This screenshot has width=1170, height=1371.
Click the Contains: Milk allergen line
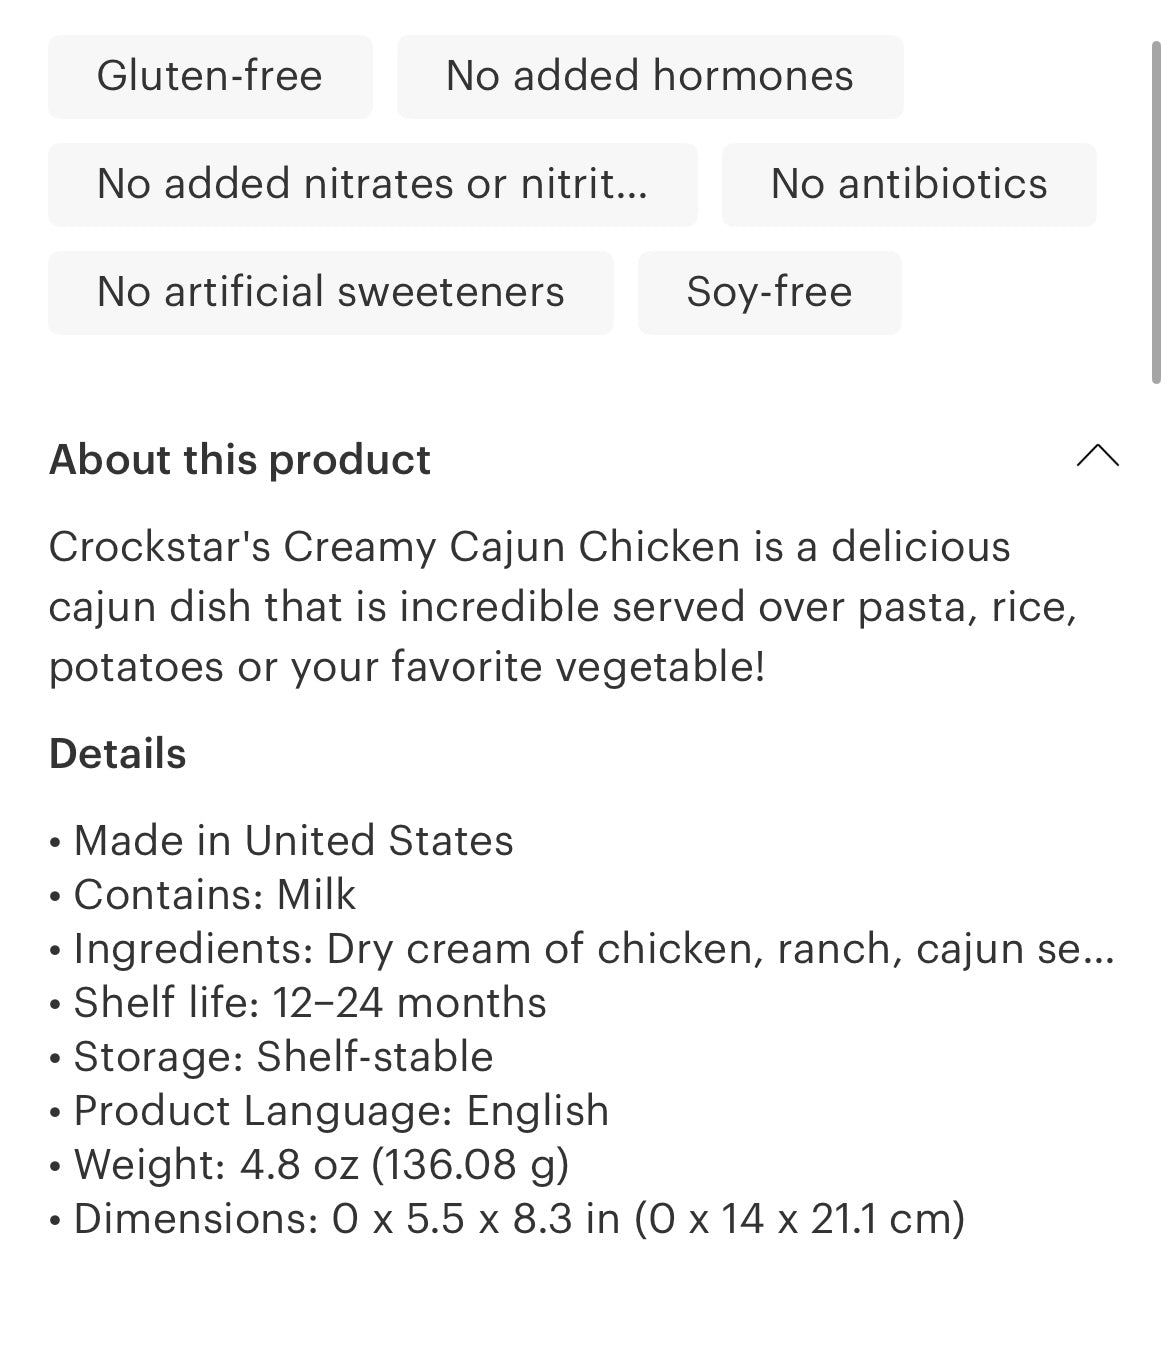click(x=214, y=895)
